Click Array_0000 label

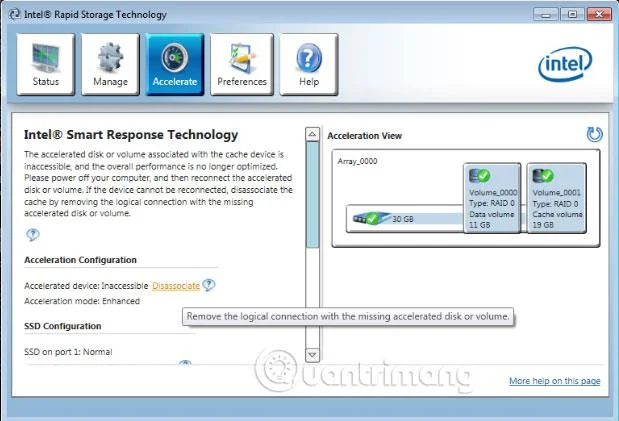[x=357, y=161]
